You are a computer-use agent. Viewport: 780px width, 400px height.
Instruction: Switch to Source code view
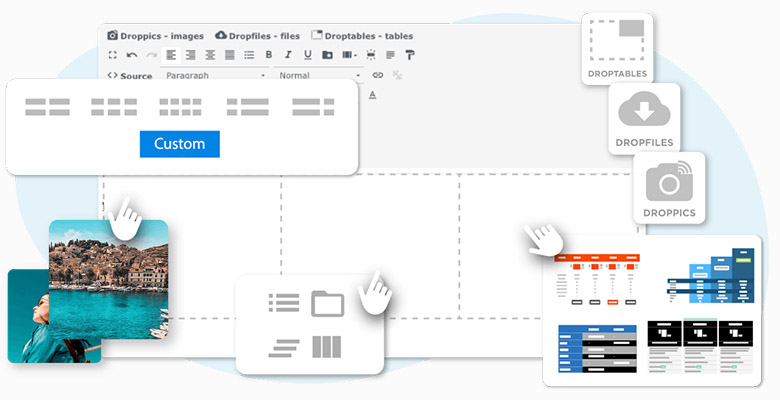click(x=130, y=76)
